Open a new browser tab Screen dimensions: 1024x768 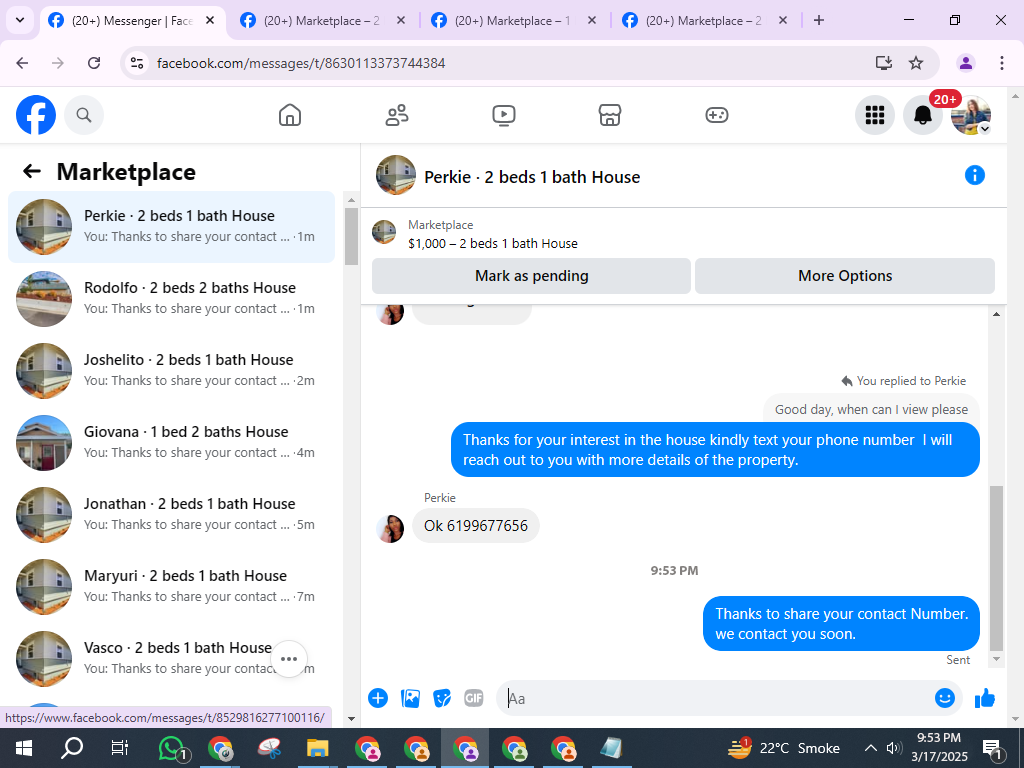tap(818, 20)
